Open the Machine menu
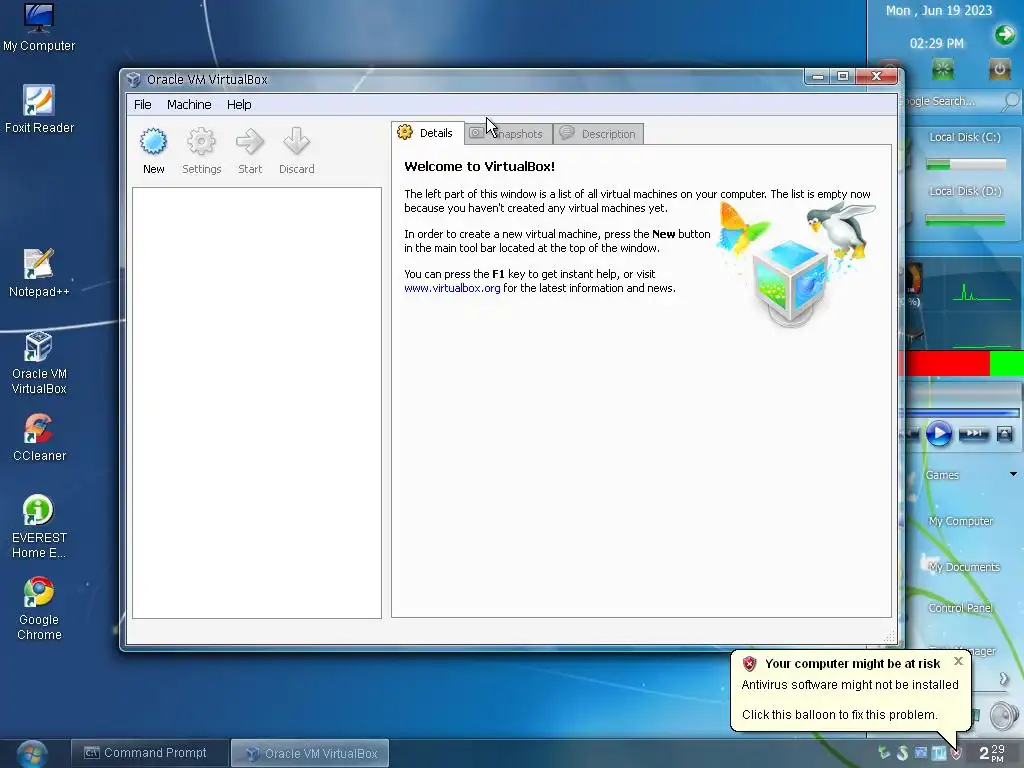The width and height of the screenshot is (1024, 768). coord(189,104)
